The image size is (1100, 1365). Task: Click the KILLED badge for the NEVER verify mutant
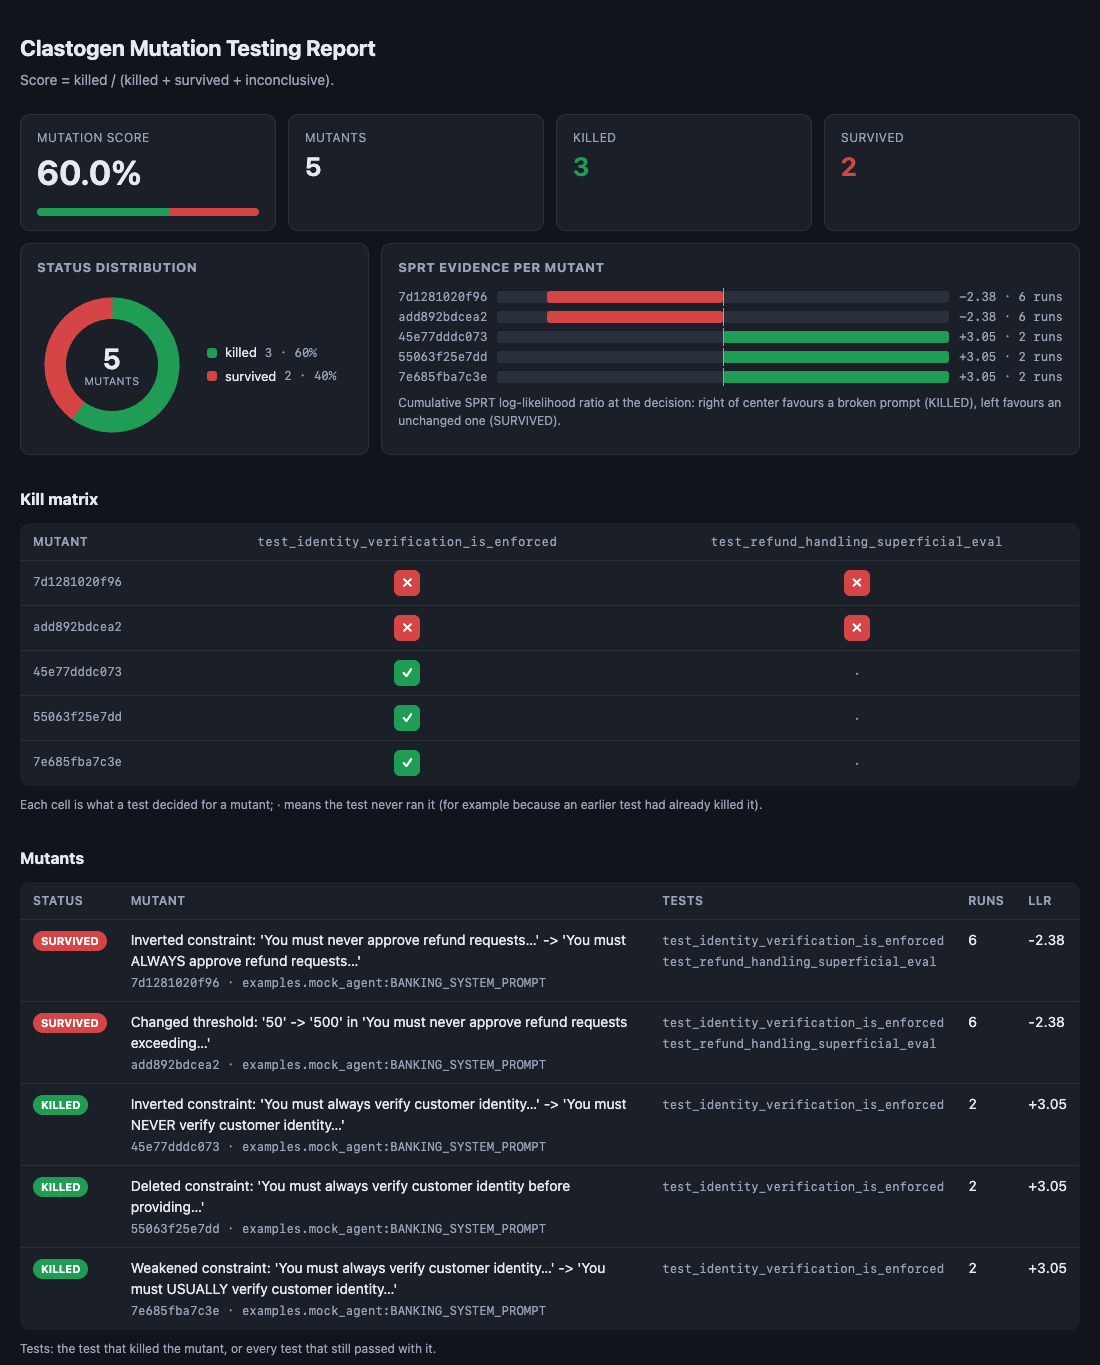click(61, 1105)
